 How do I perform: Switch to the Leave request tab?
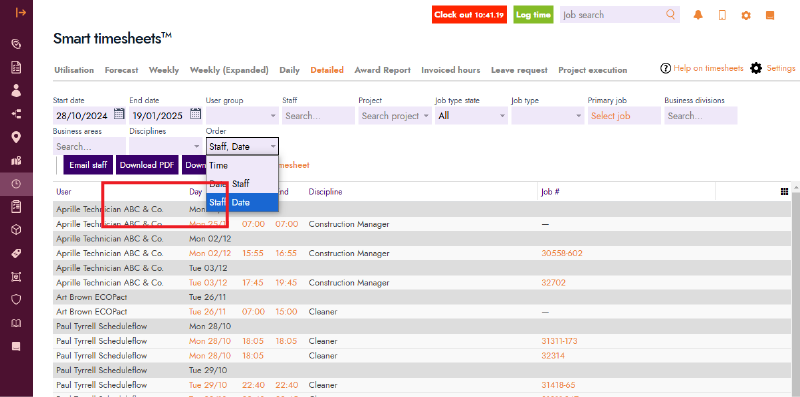[519, 70]
